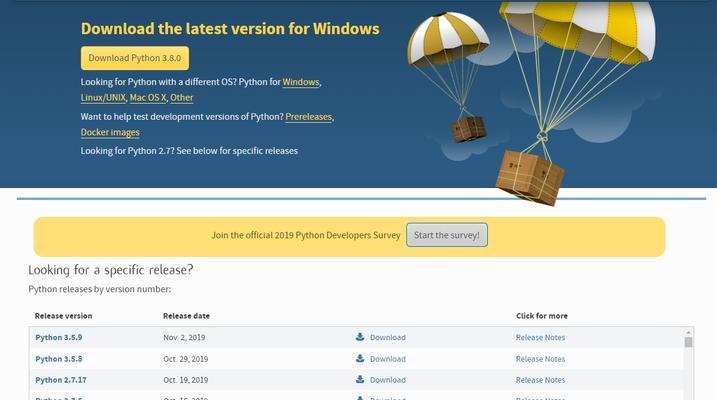Click the Looking for Python 2.7? text
This screenshot has width=717, height=400.
[189, 151]
